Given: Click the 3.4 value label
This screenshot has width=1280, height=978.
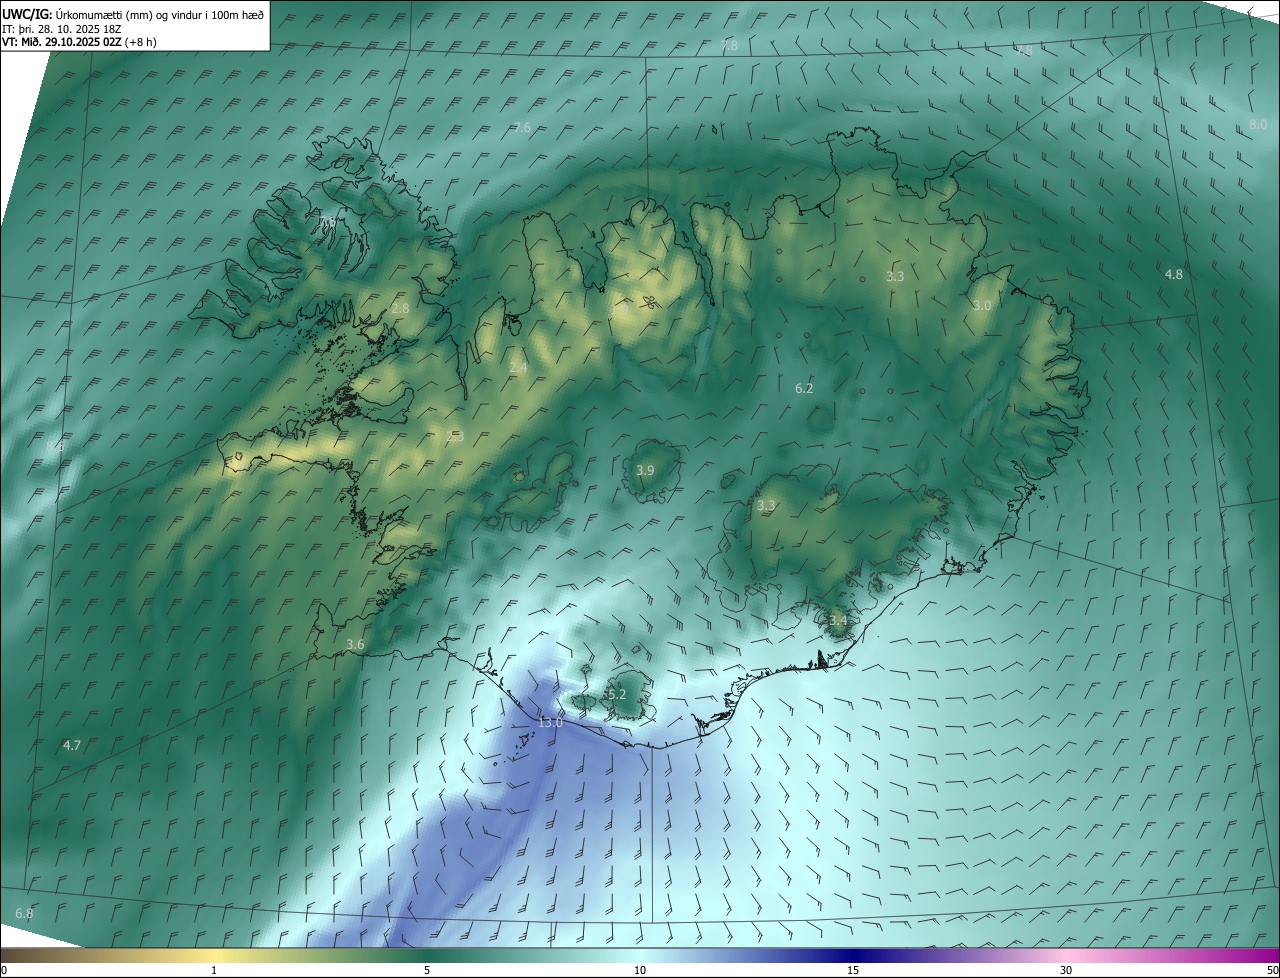Looking at the screenshot, I should (x=838, y=620).
